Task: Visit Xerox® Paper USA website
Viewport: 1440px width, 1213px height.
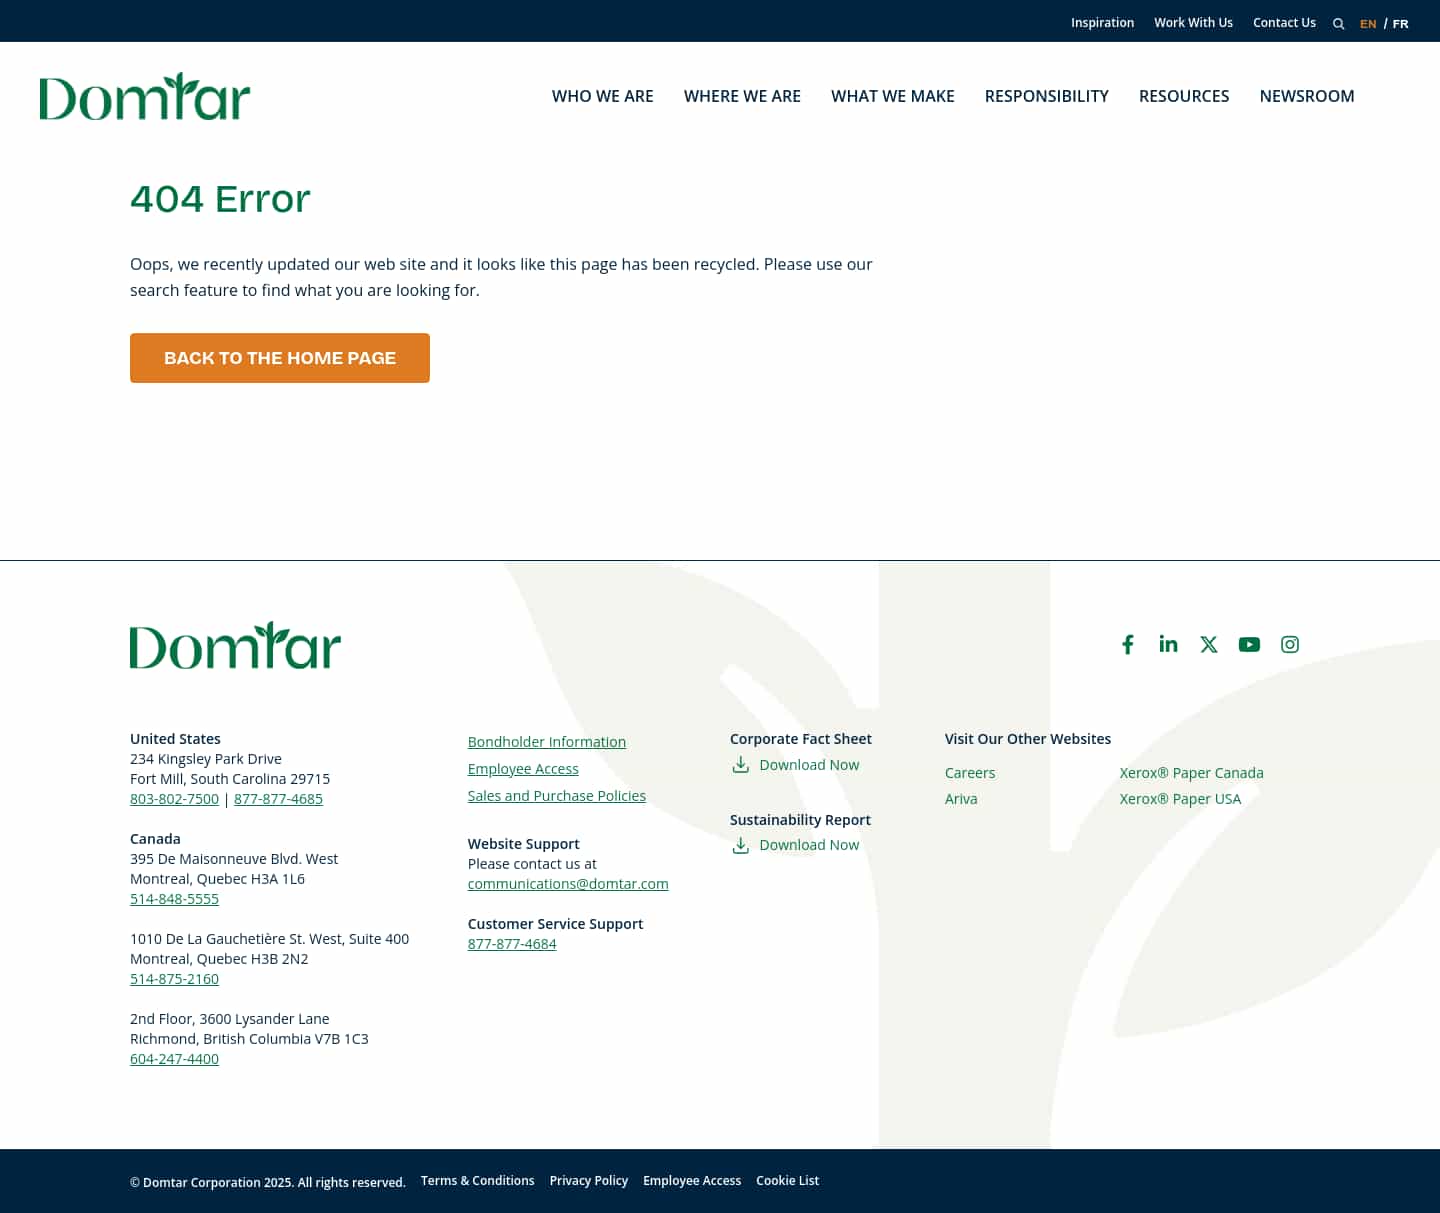Action: [1180, 799]
